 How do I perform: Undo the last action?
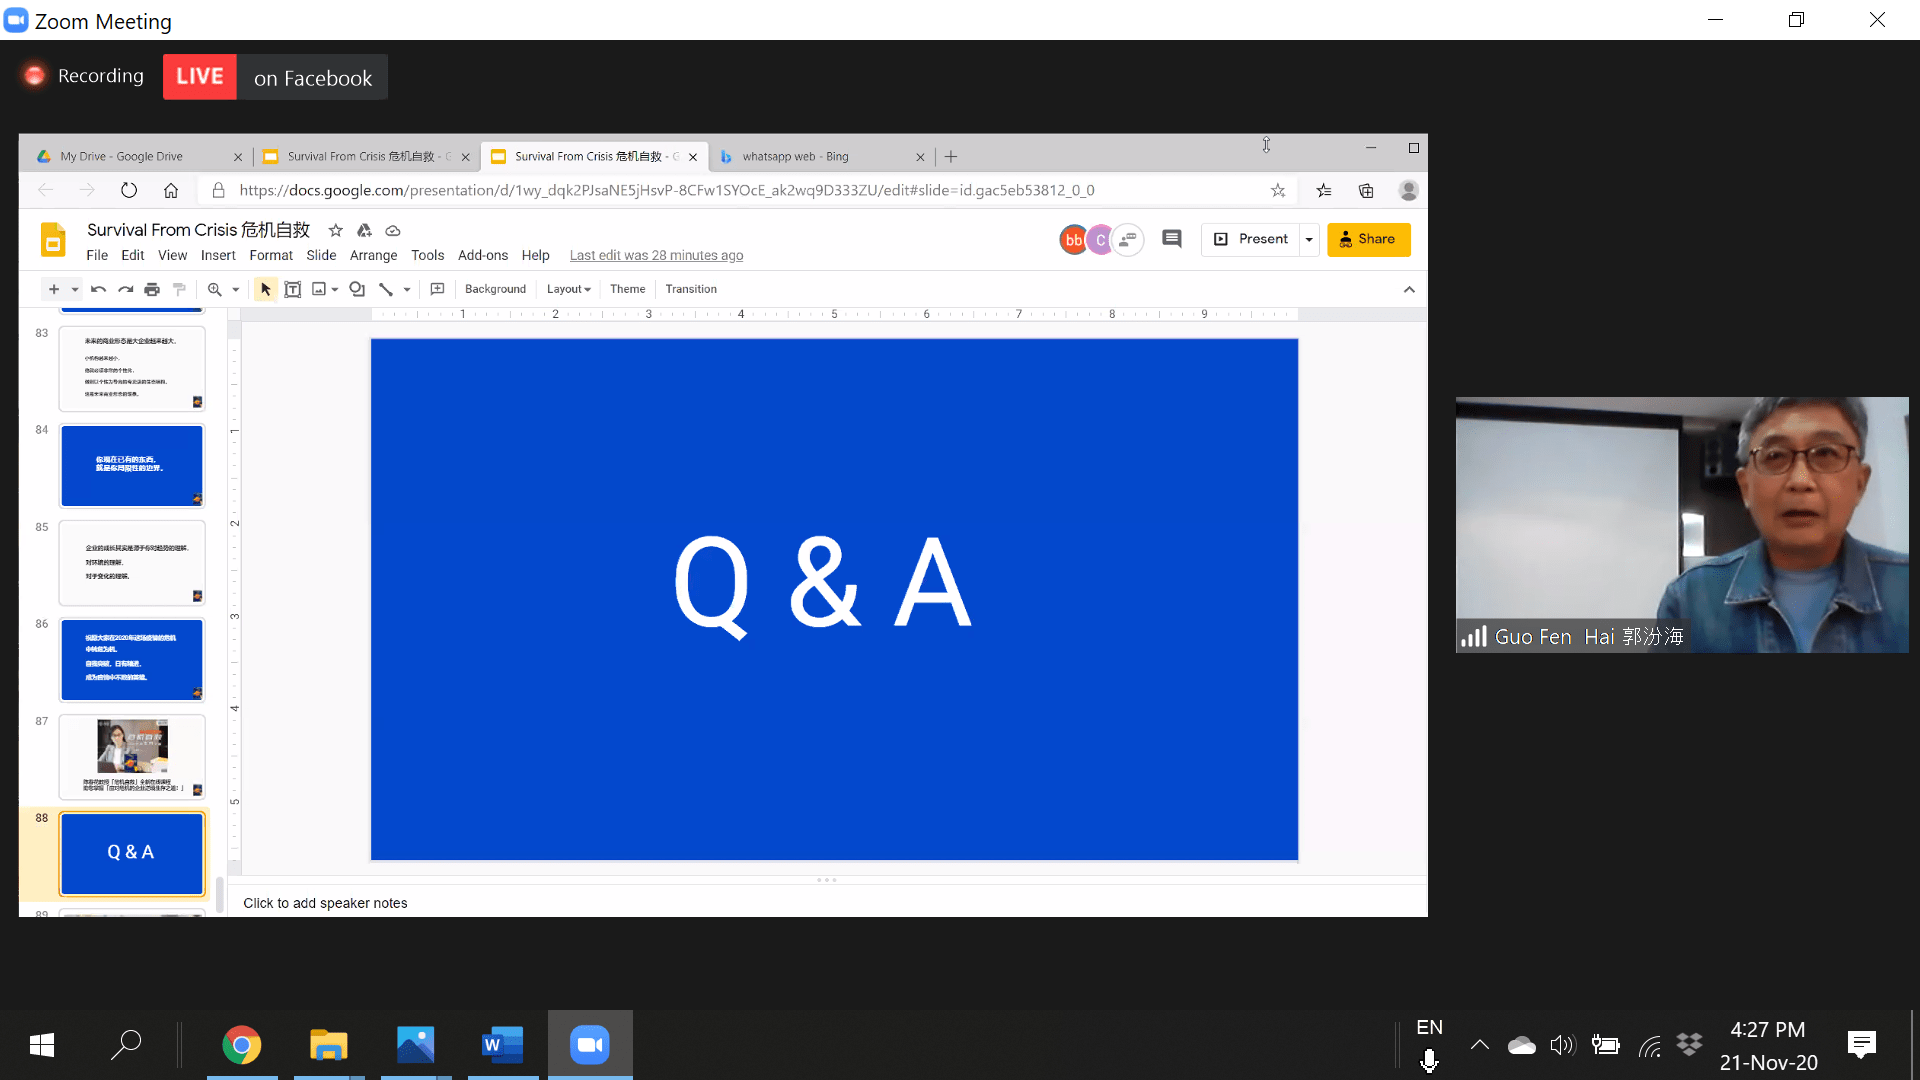[98, 289]
